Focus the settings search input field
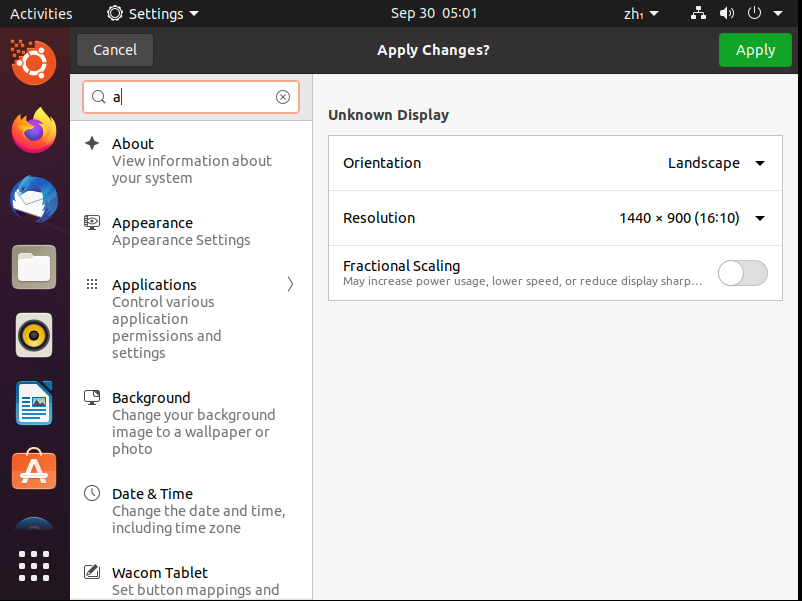 [x=191, y=97]
